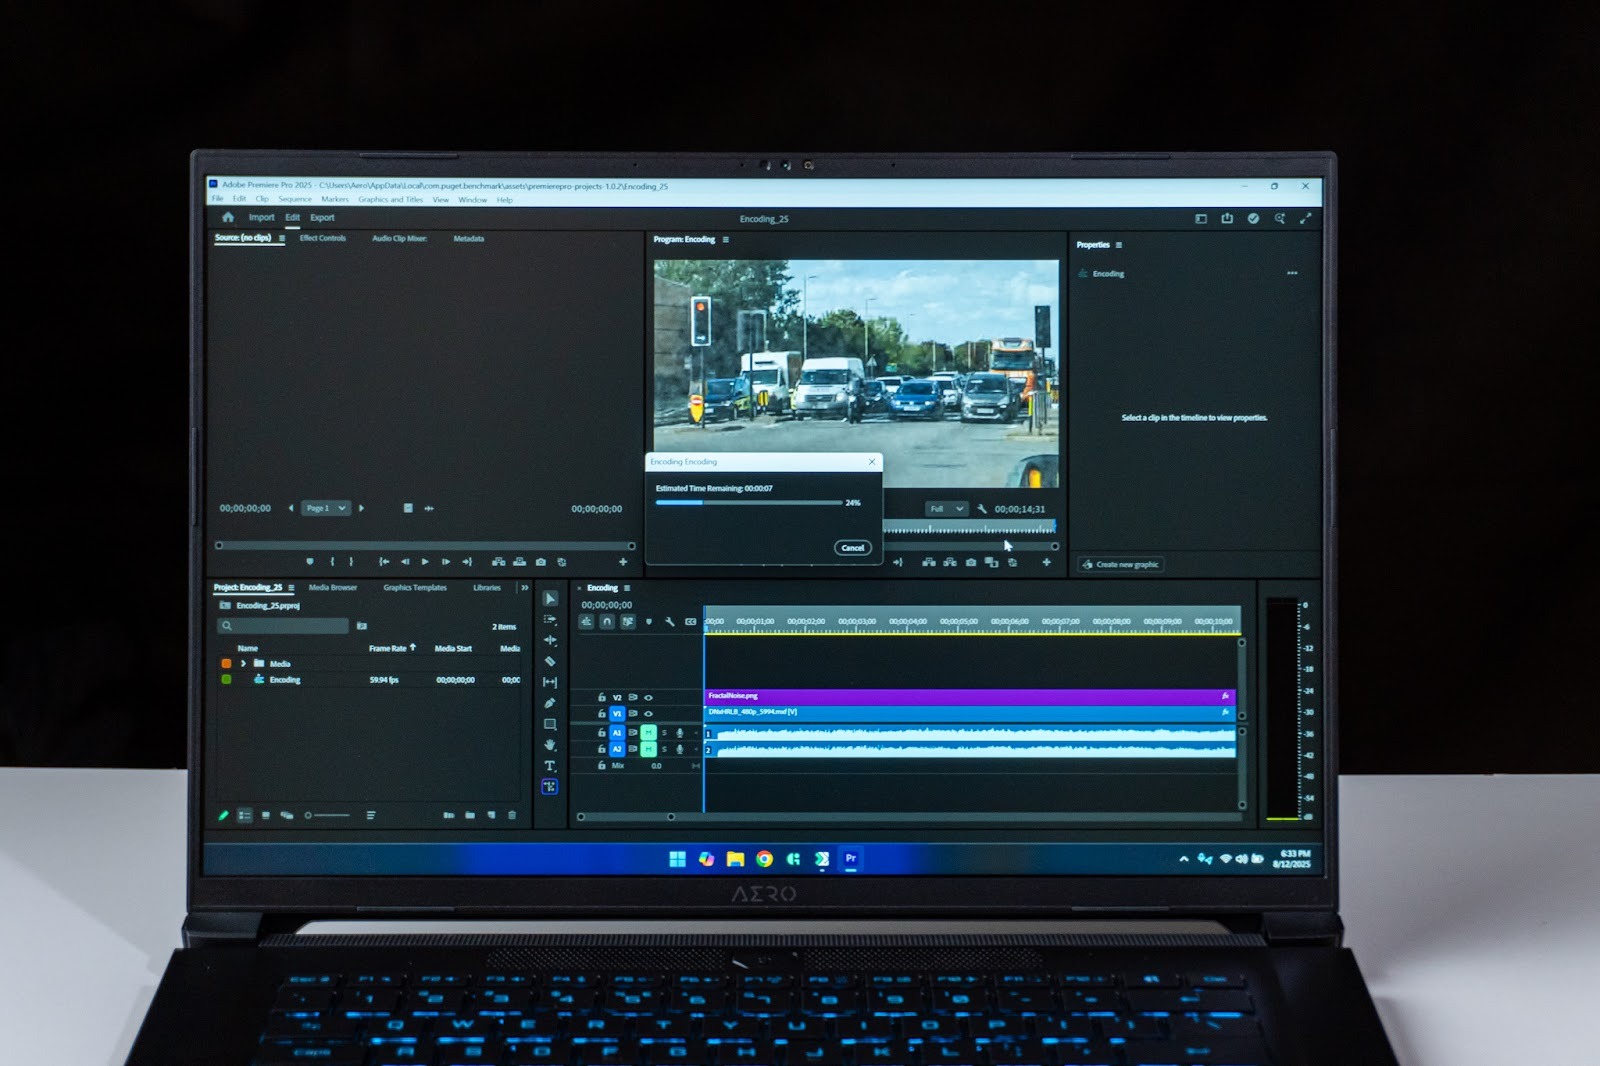Open the Page 1 dropdown in Source monitor

pyautogui.click(x=326, y=508)
